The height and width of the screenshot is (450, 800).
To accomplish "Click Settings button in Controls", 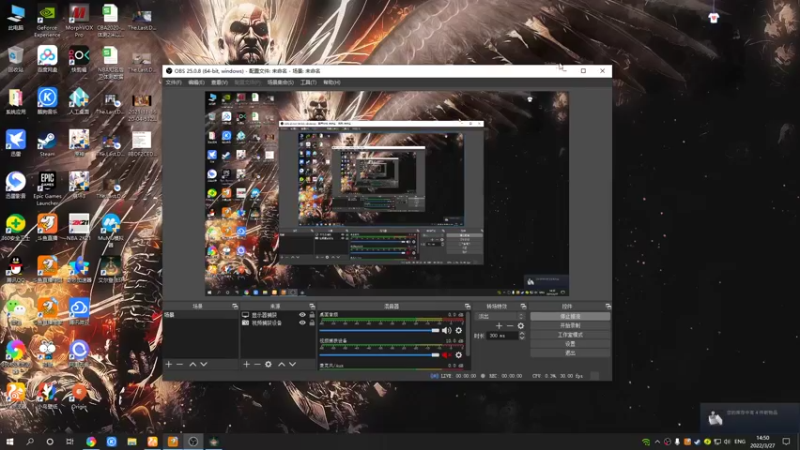I will (x=570, y=344).
